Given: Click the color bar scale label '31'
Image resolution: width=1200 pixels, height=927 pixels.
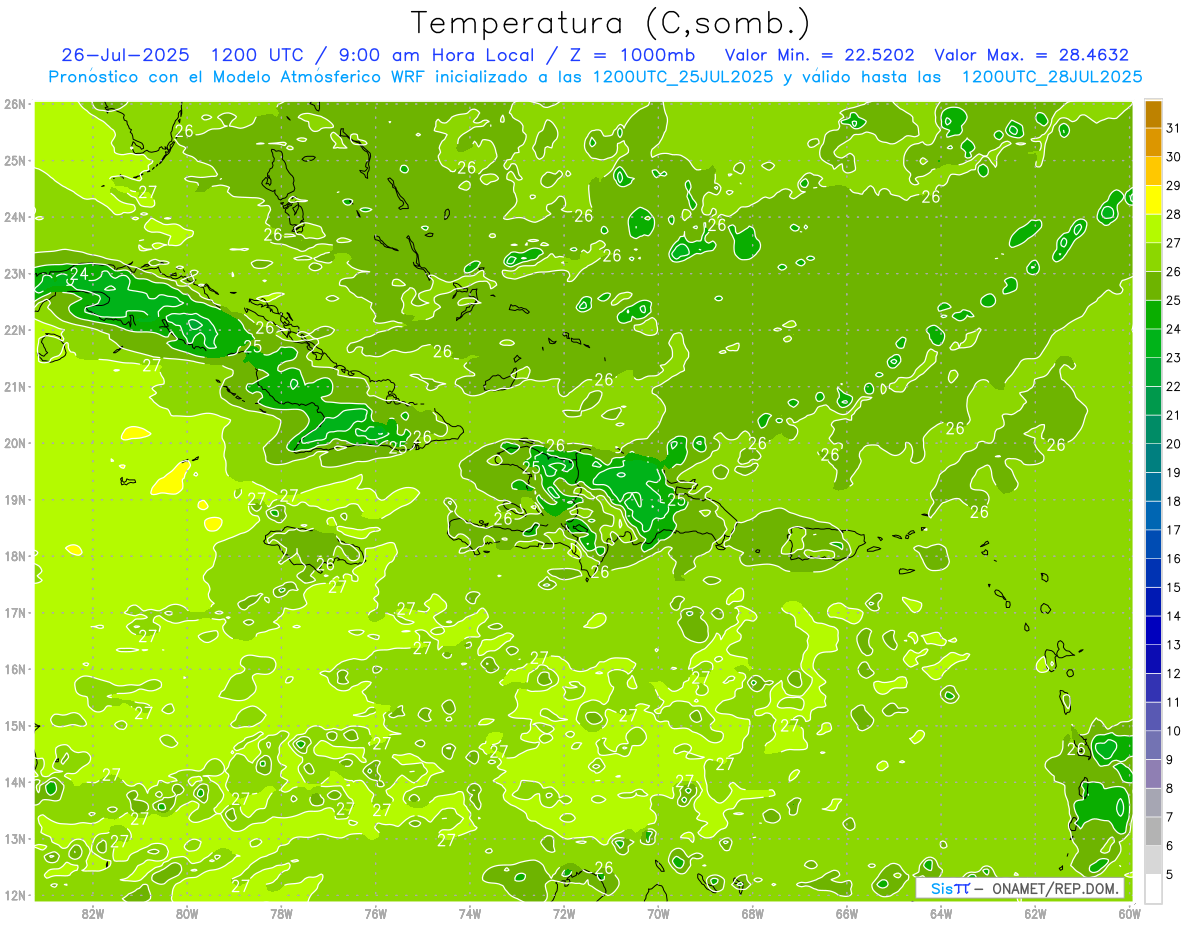Looking at the screenshot, I should 1174,128.
